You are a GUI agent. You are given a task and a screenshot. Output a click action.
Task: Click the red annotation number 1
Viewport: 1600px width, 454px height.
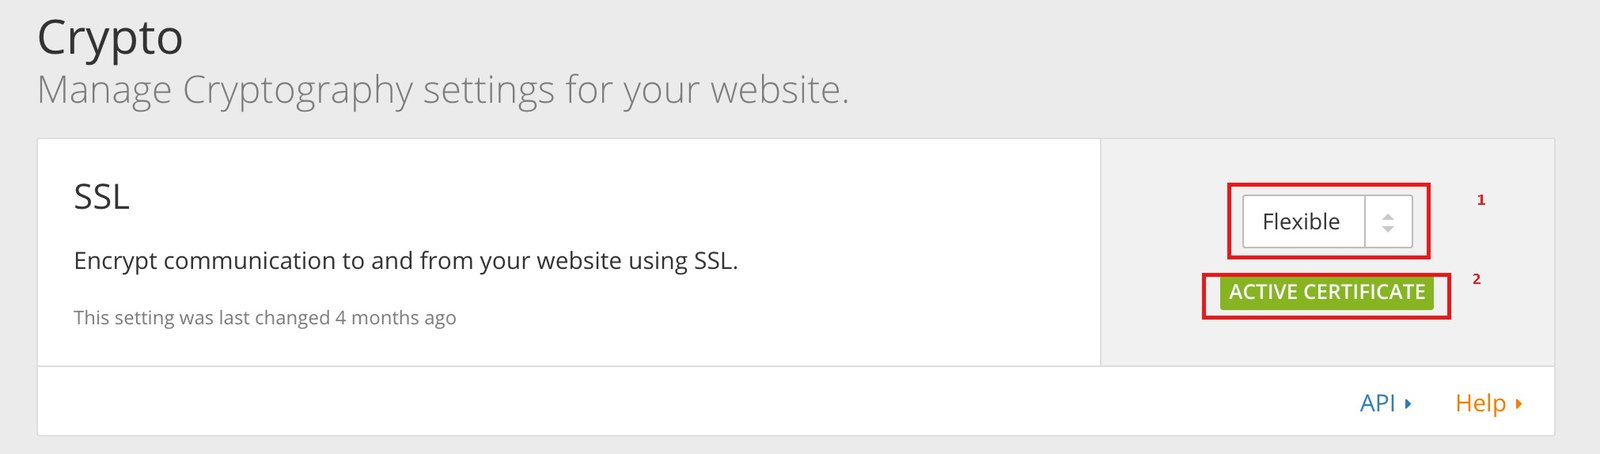point(1481,200)
